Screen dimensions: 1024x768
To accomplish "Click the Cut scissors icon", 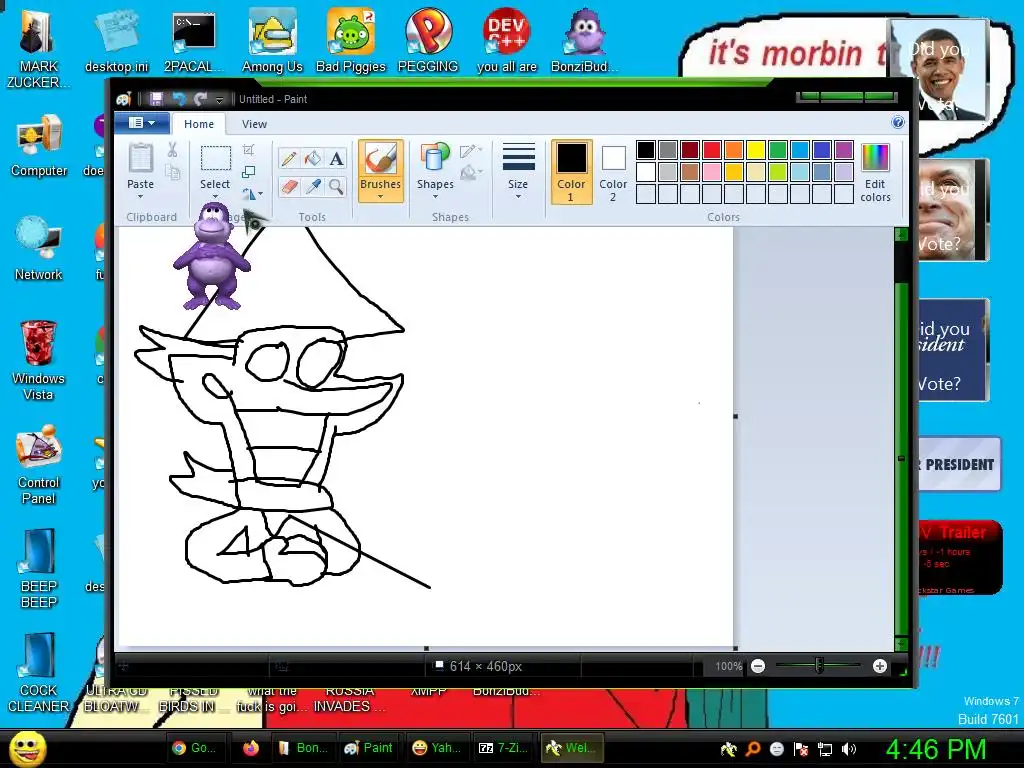I will (x=172, y=150).
